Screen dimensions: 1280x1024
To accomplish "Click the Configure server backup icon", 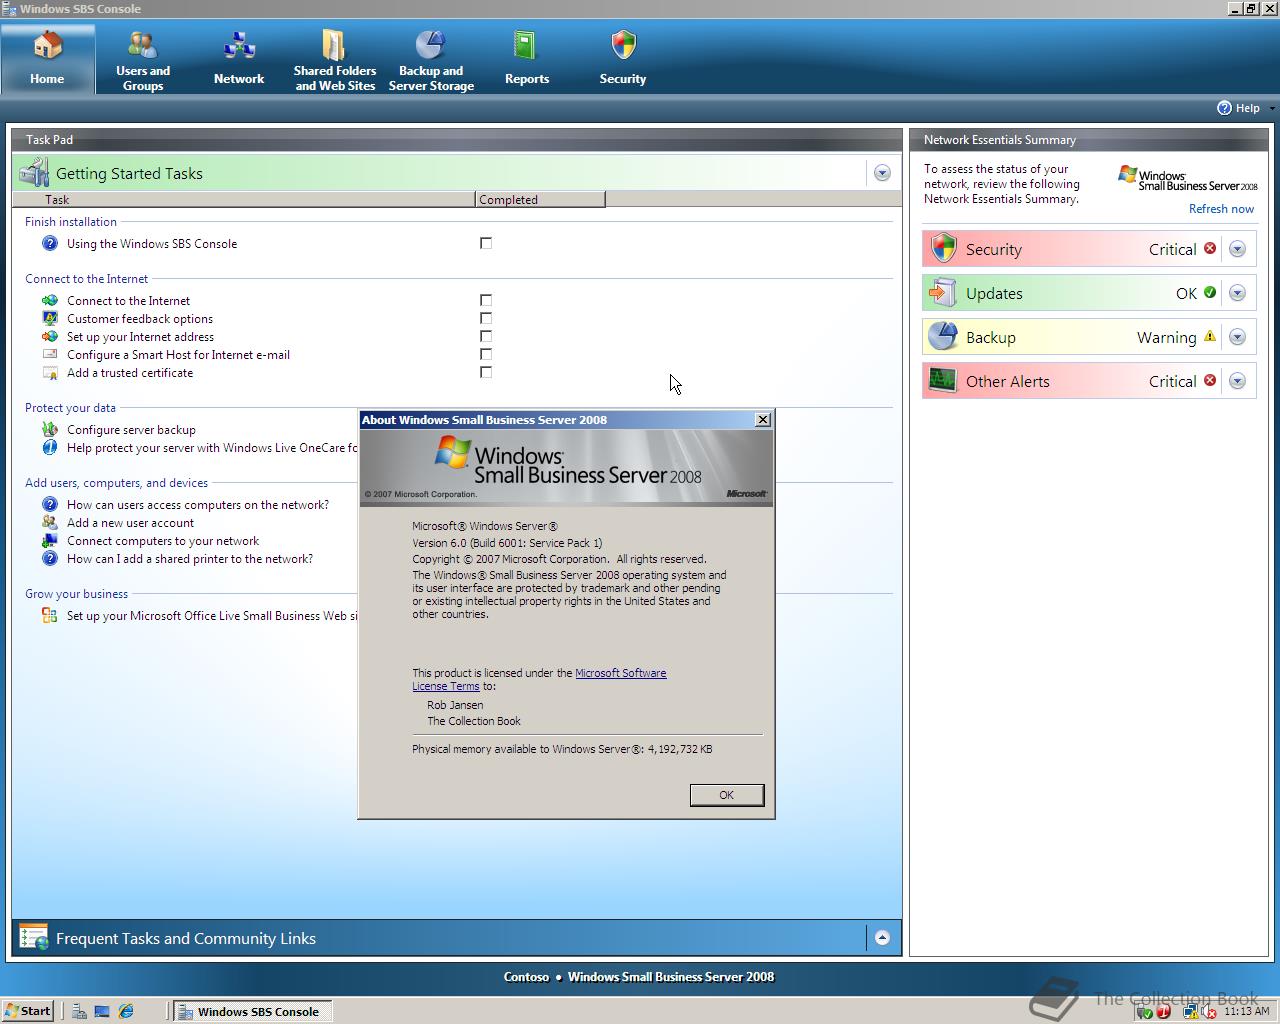I will (x=50, y=429).
